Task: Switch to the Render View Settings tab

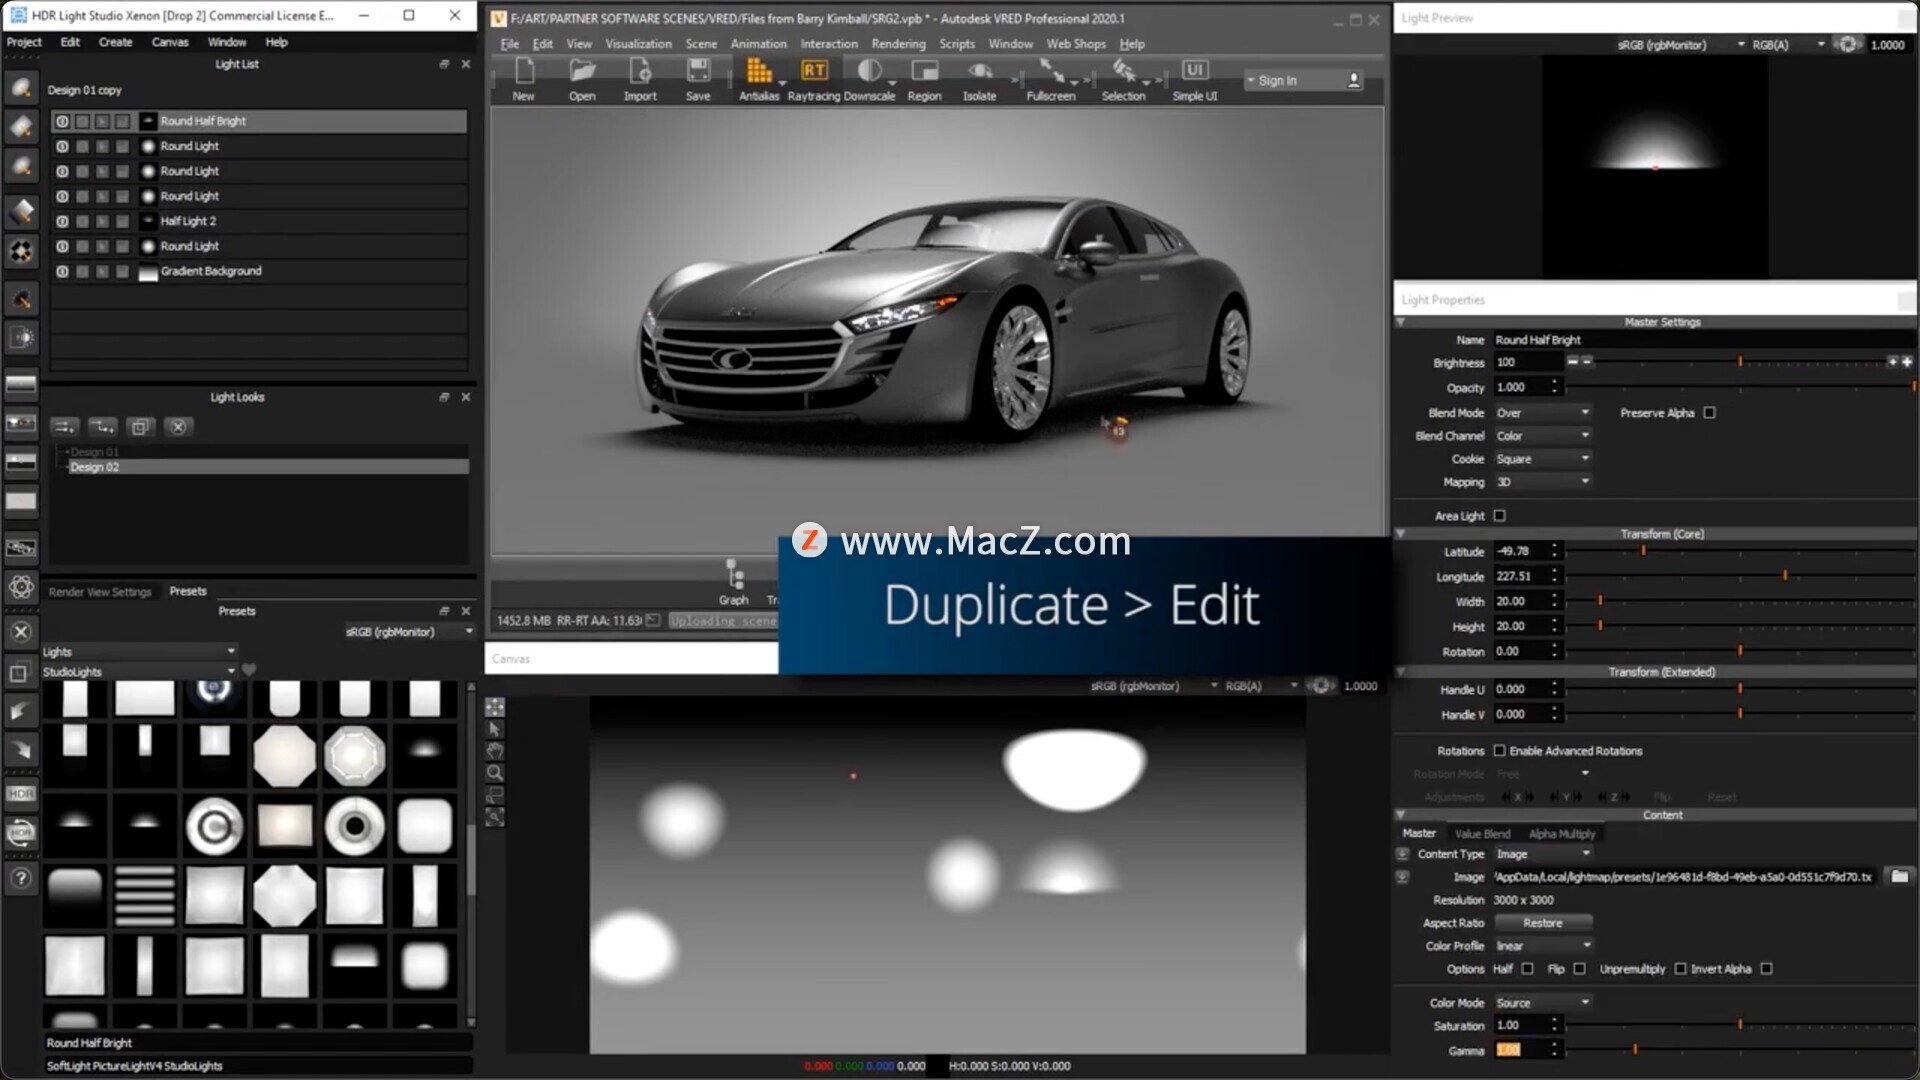Action: click(x=100, y=592)
